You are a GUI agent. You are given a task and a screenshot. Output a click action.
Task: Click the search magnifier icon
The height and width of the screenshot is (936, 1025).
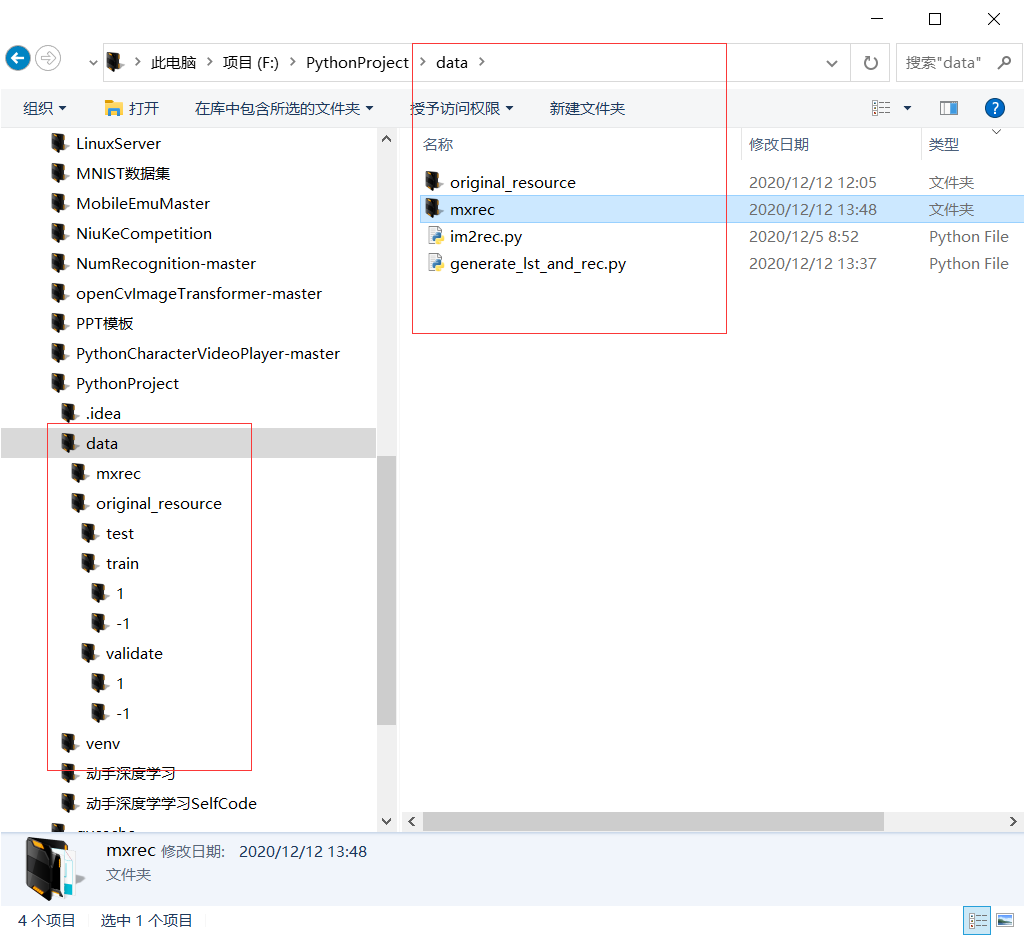(1003, 62)
